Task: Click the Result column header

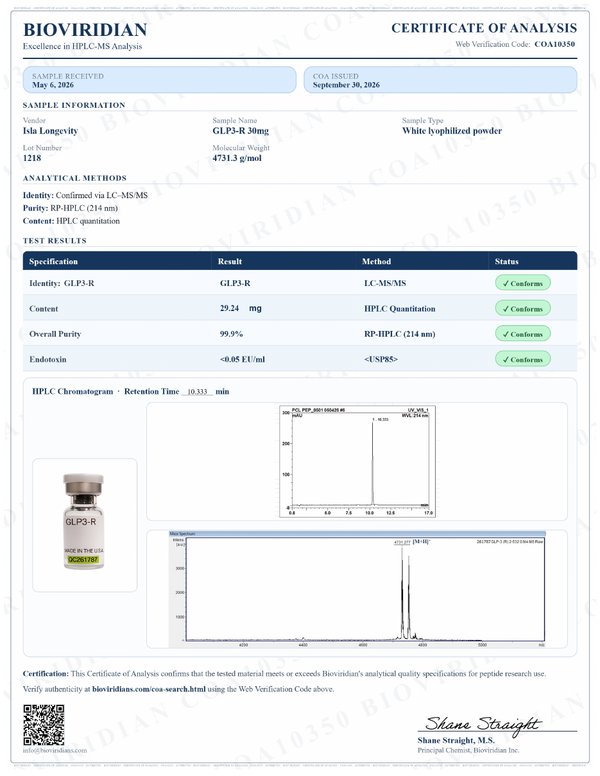Action: click(x=230, y=261)
